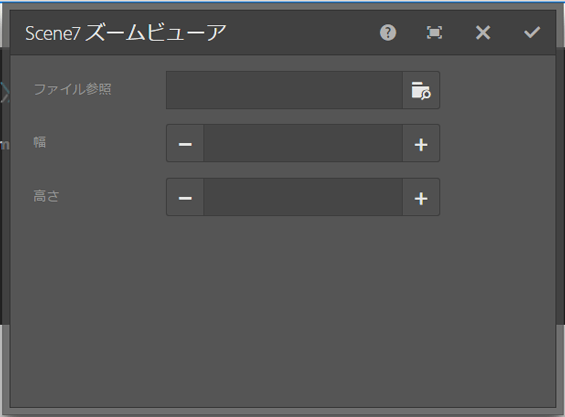Toggle fullscreen mode of the dialog
This screenshot has width=565, height=417.
coord(434,33)
